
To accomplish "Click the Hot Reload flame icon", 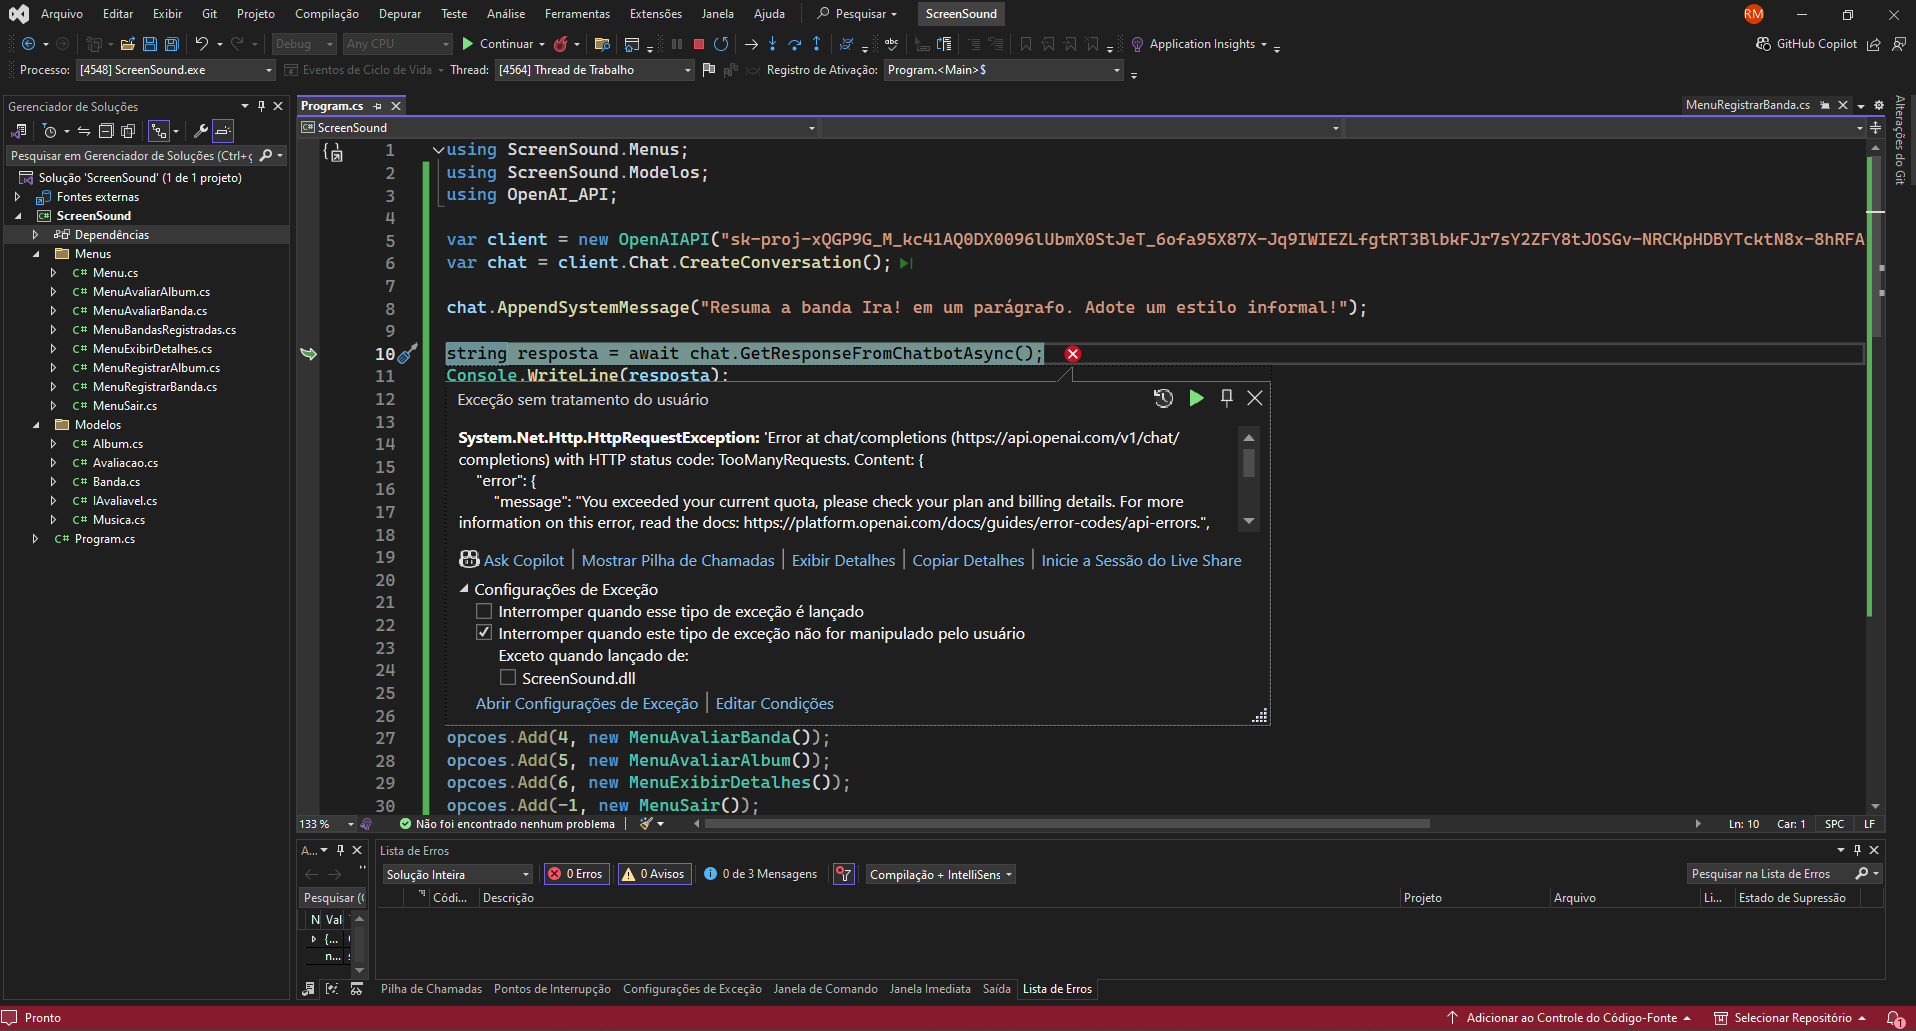I will coord(561,44).
